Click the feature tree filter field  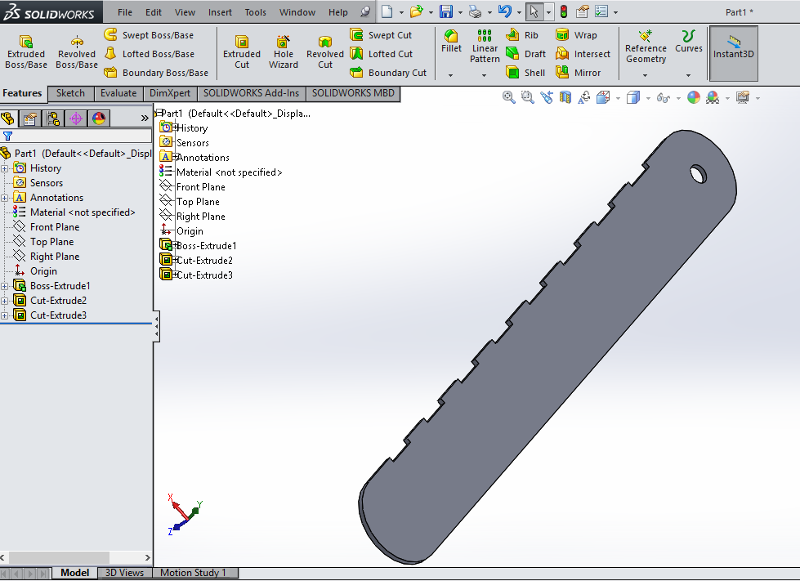tap(77, 136)
